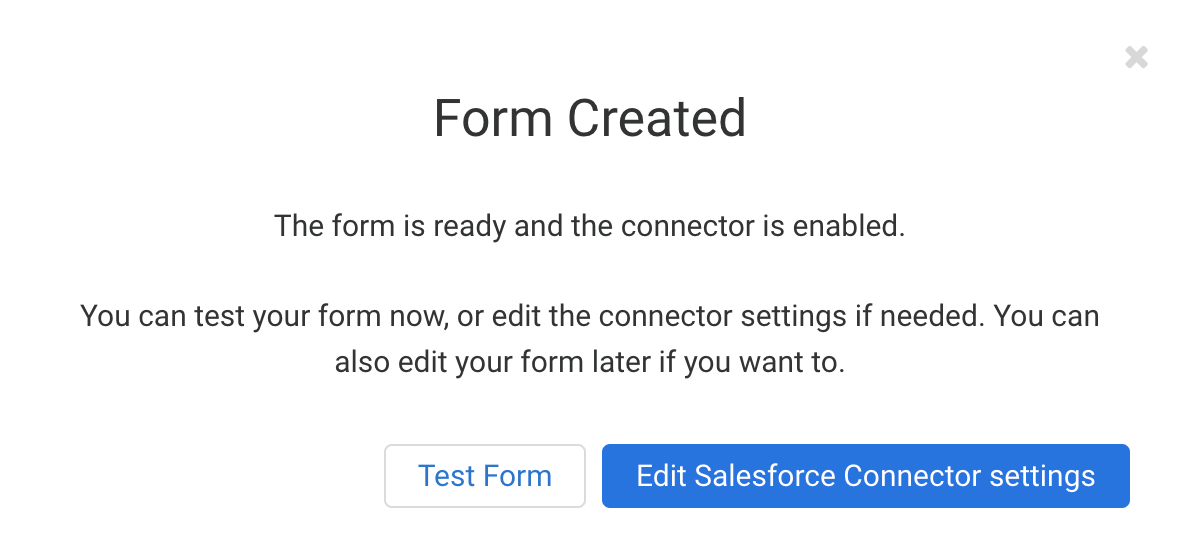Click the paragraph about testing your form
Viewport: 1182px width, 558px height.
tap(590, 340)
